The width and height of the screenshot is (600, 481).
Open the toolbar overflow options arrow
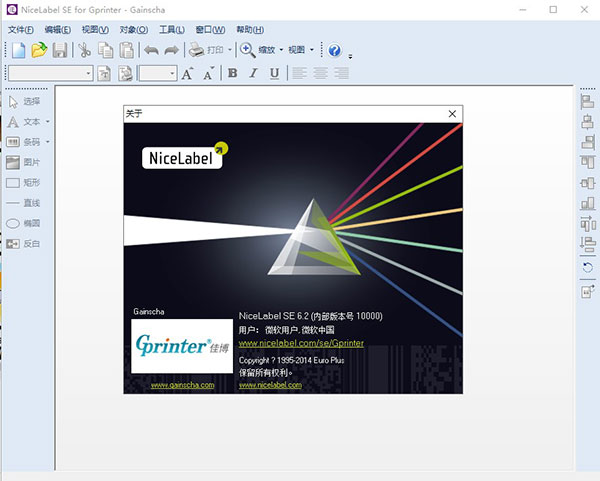coord(350,57)
